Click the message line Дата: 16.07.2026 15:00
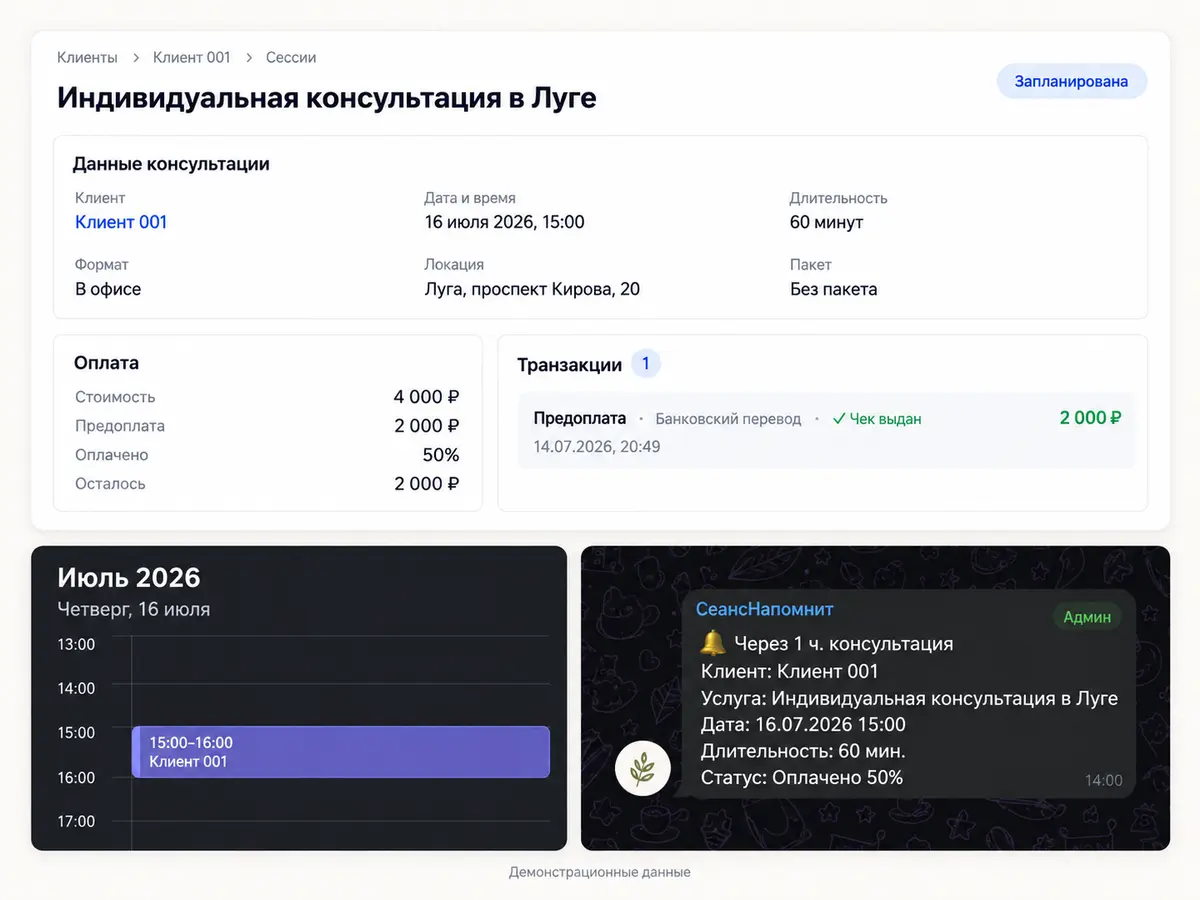The width and height of the screenshot is (1200, 900). coord(803,724)
